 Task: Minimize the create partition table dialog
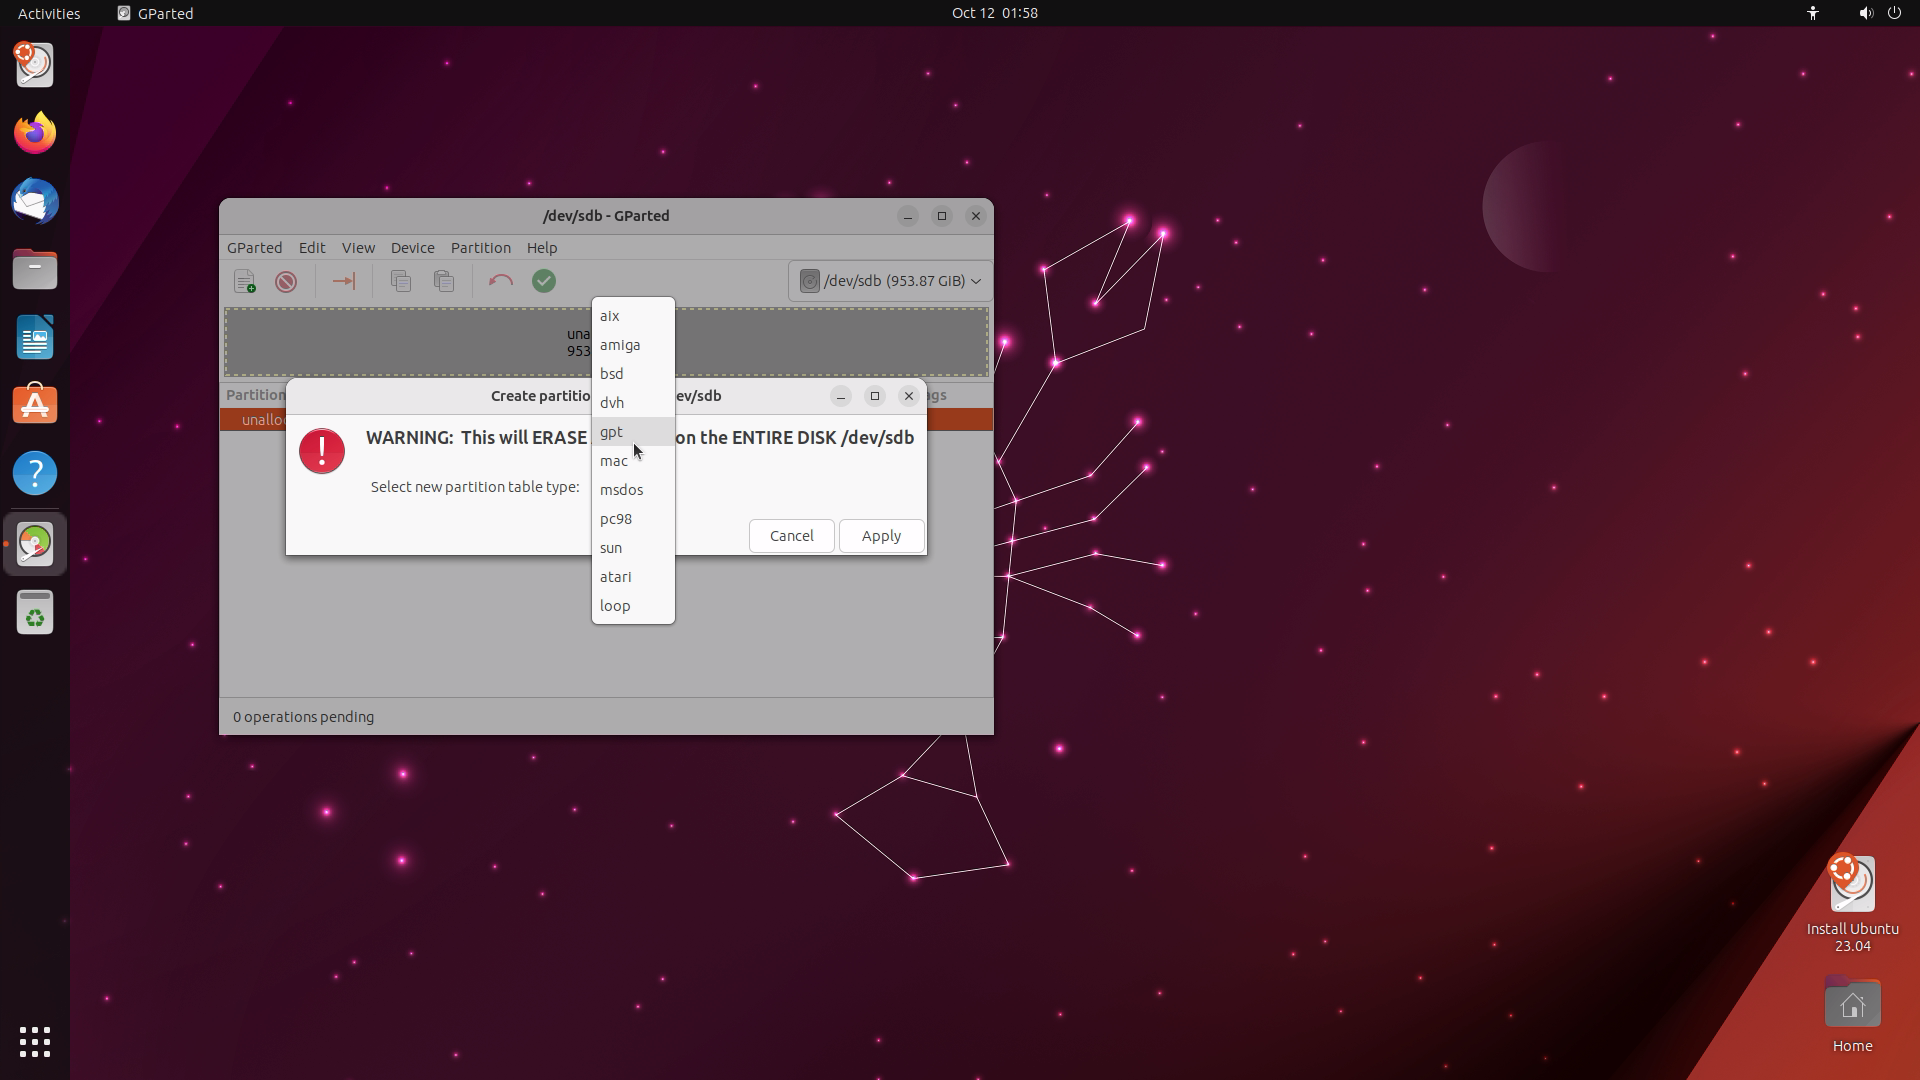point(841,396)
